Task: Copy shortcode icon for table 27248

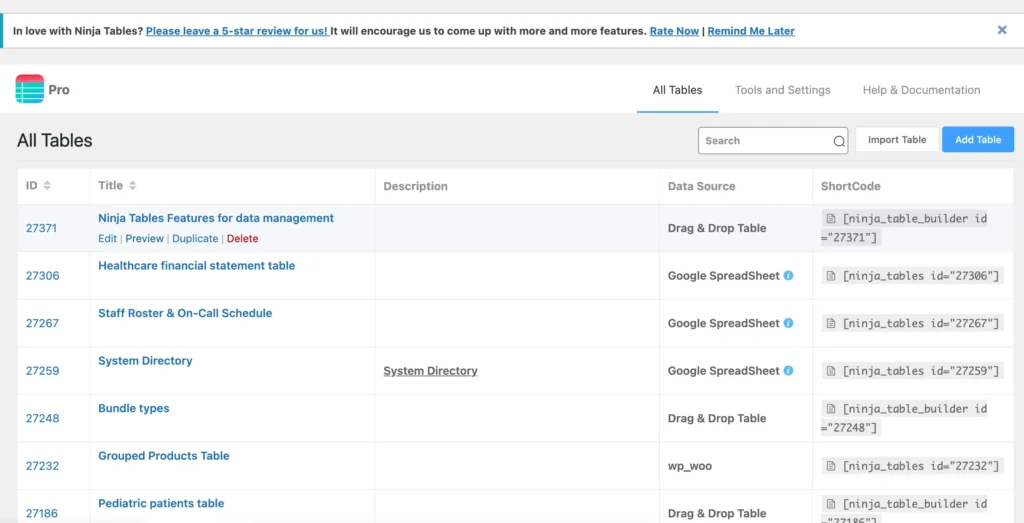Action: click(831, 409)
